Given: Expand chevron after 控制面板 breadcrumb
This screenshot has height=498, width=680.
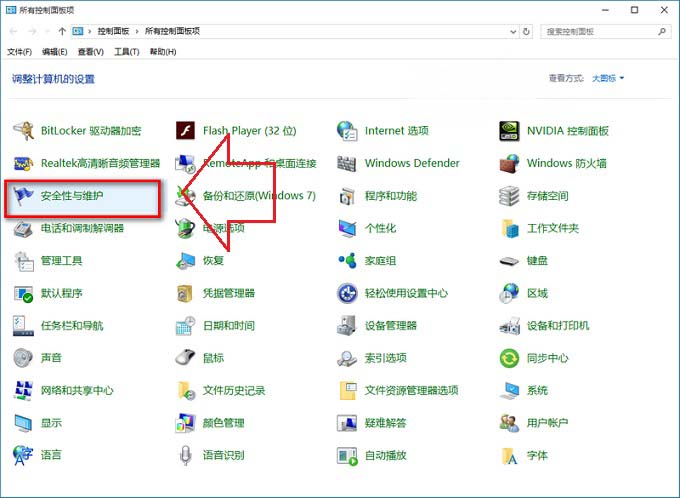Looking at the screenshot, I should 137,31.
